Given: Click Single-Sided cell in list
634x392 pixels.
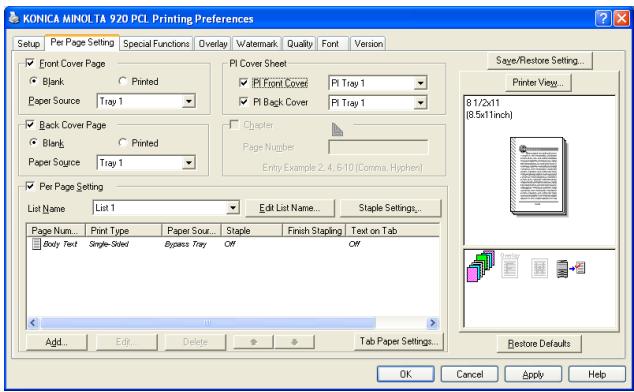Looking at the screenshot, I should pyautogui.click(x=109, y=244).
